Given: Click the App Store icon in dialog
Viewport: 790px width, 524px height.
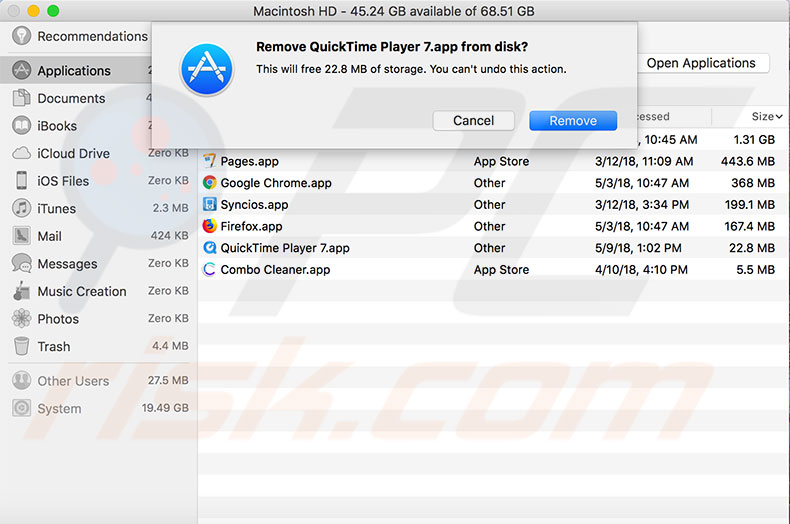Looking at the screenshot, I should [207, 70].
